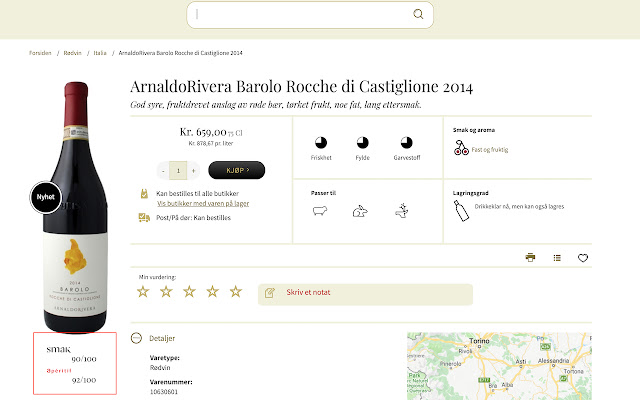Click the deer pairing icon
Screen dimensions: 640x400
click(x=402, y=211)
